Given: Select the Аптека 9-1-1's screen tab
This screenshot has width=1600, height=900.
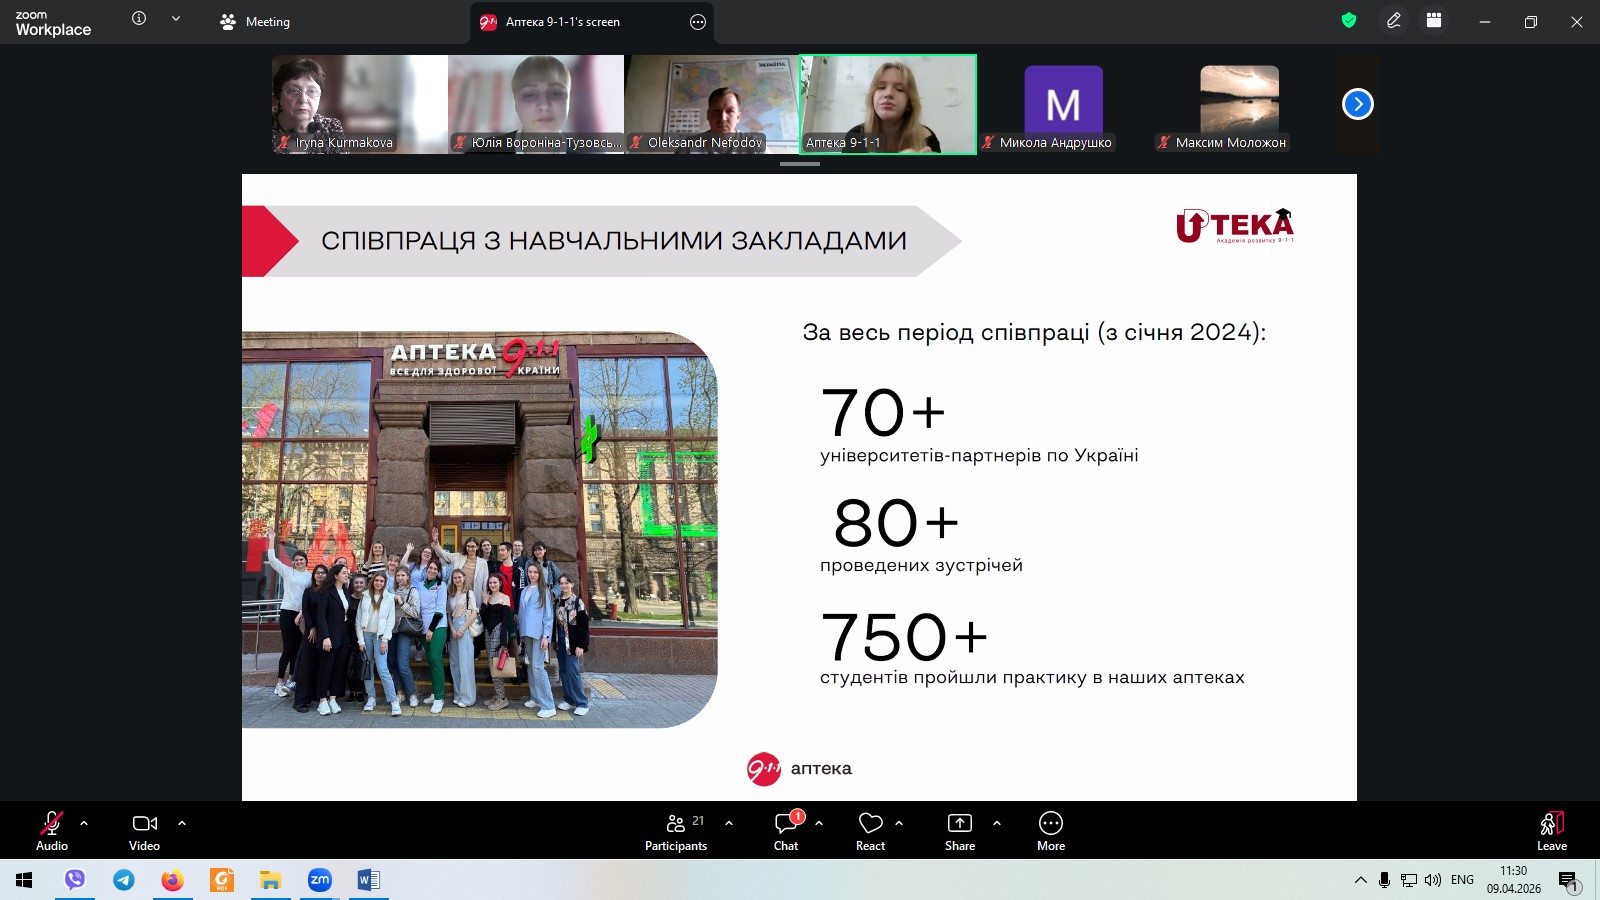Looking at the screenshot, I should click(562, 22).
